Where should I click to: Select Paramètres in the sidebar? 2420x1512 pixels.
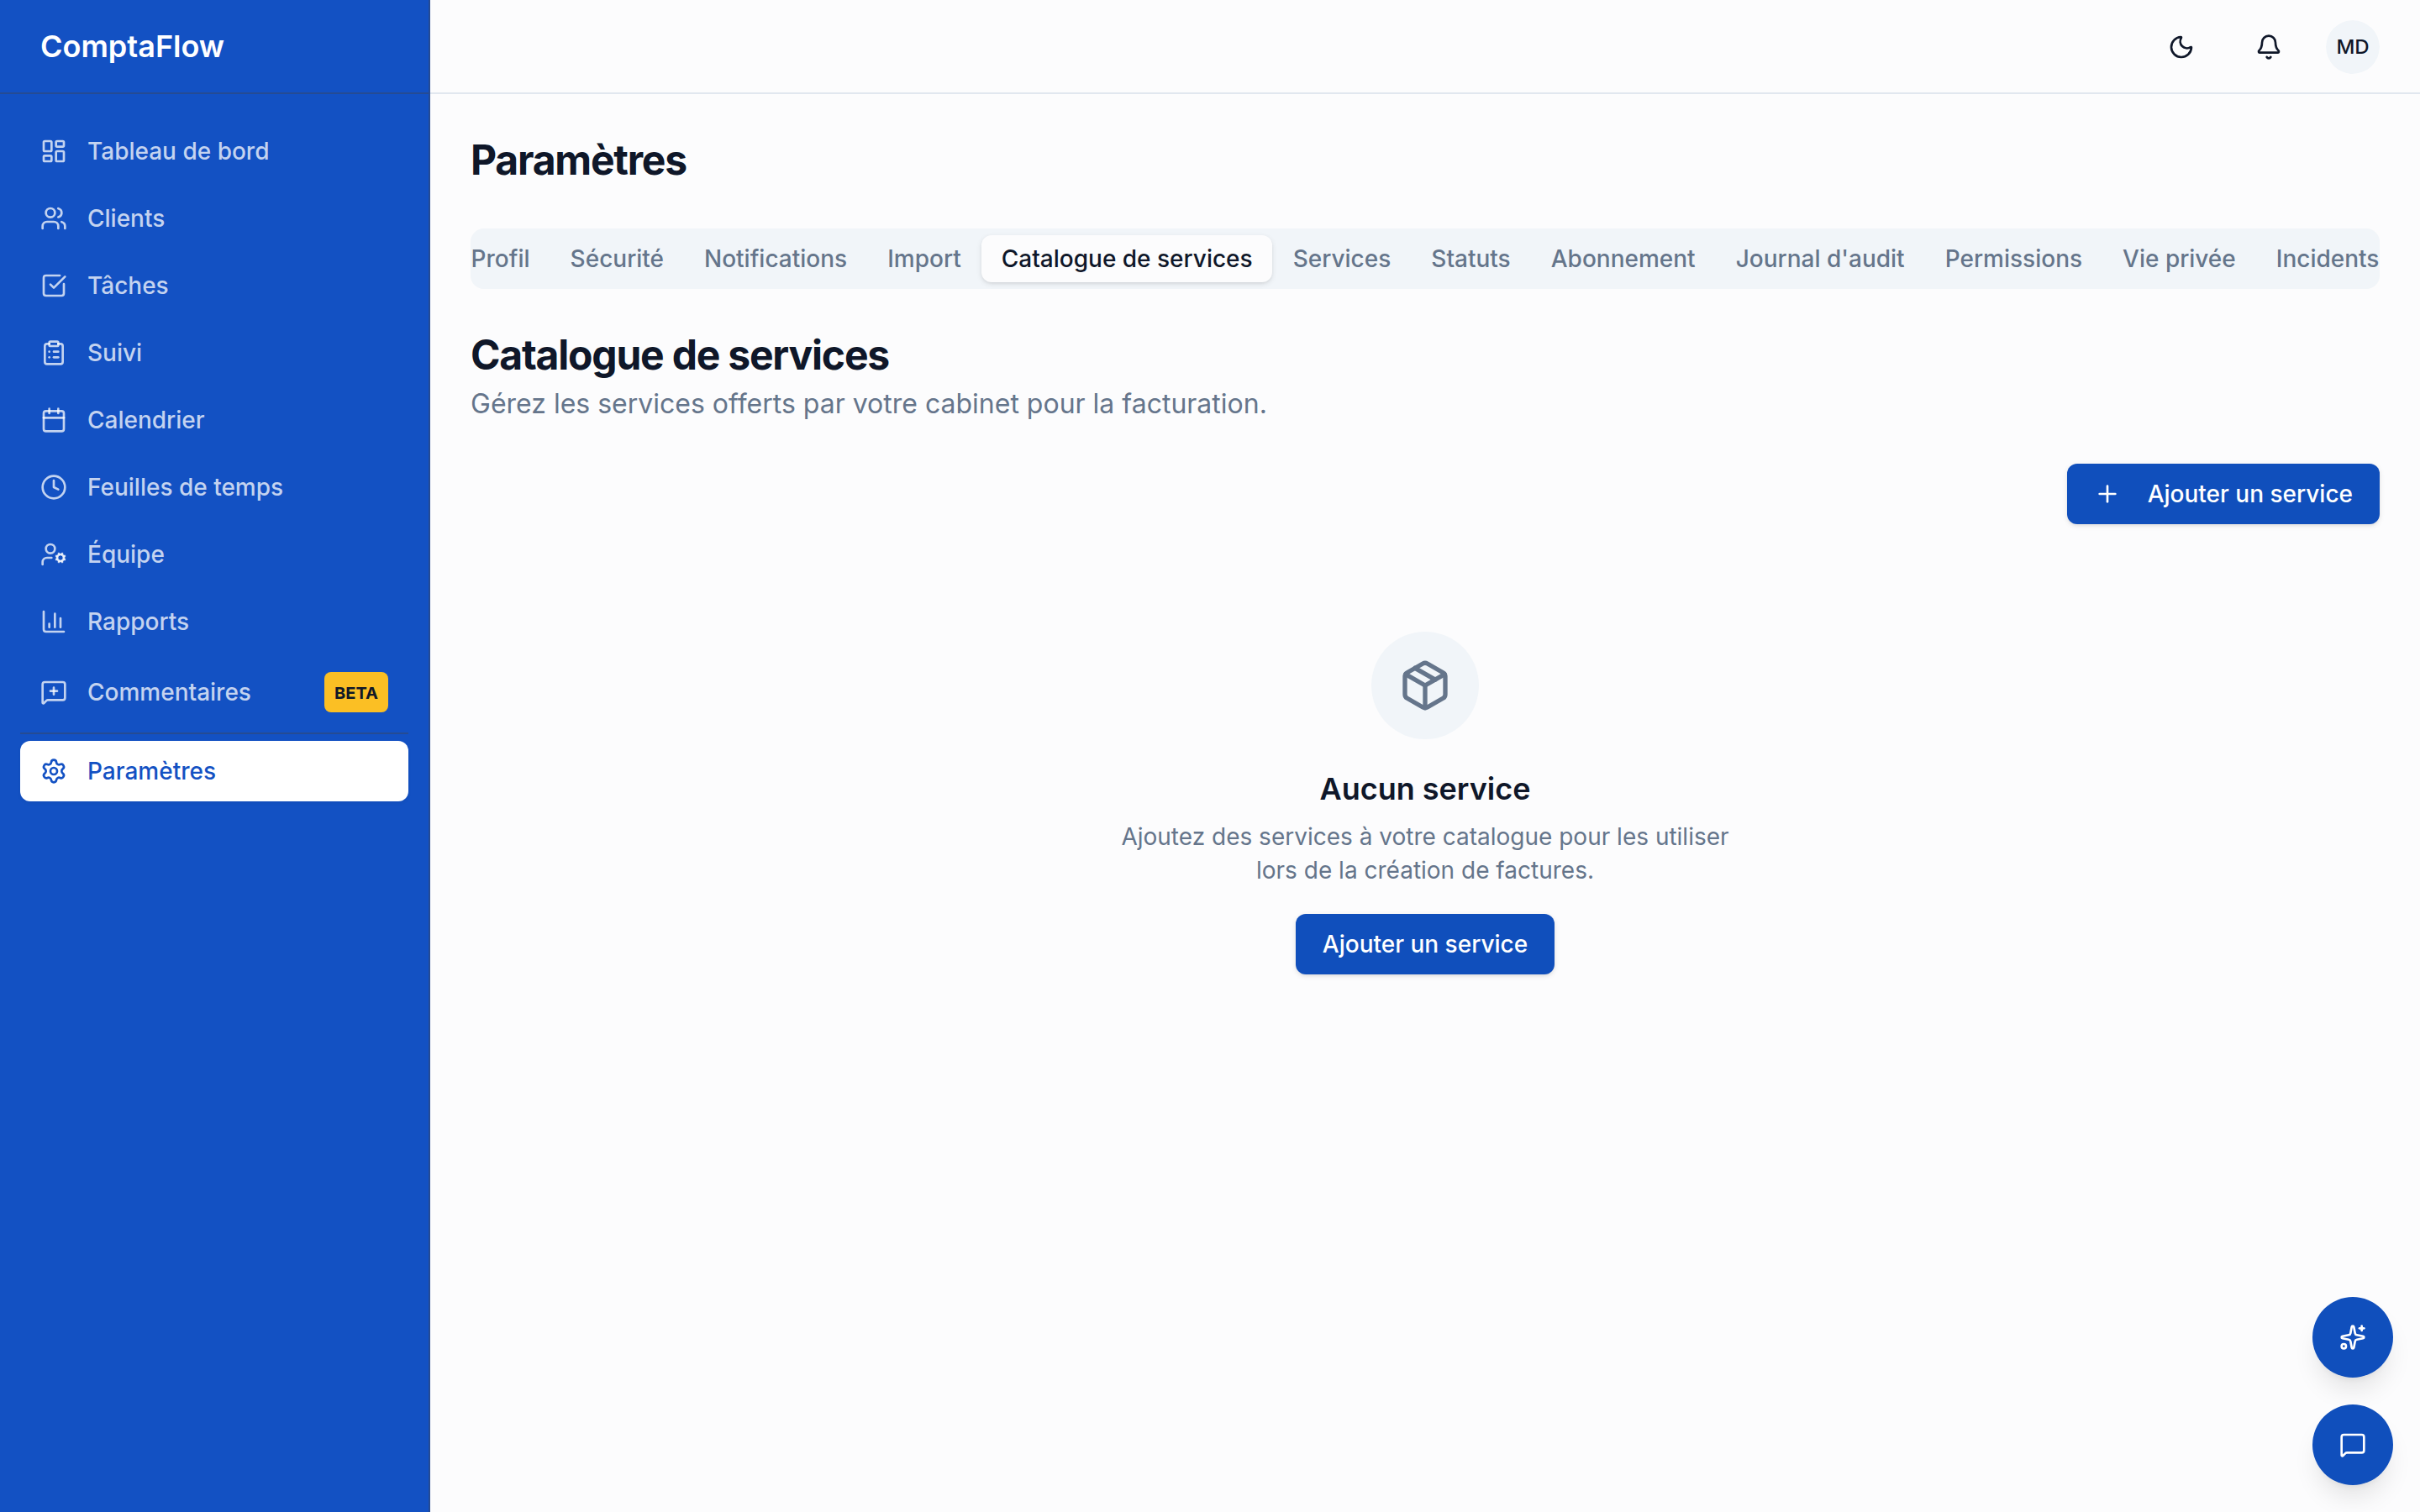(214, 771)
